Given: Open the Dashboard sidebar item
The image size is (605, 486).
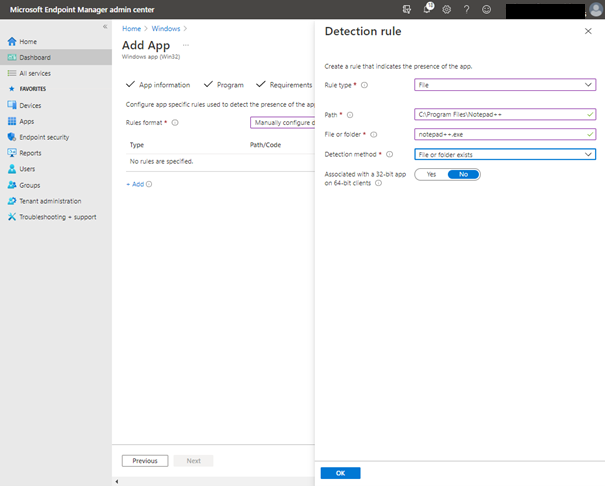Looking at the screenshot, I should 56,57.
